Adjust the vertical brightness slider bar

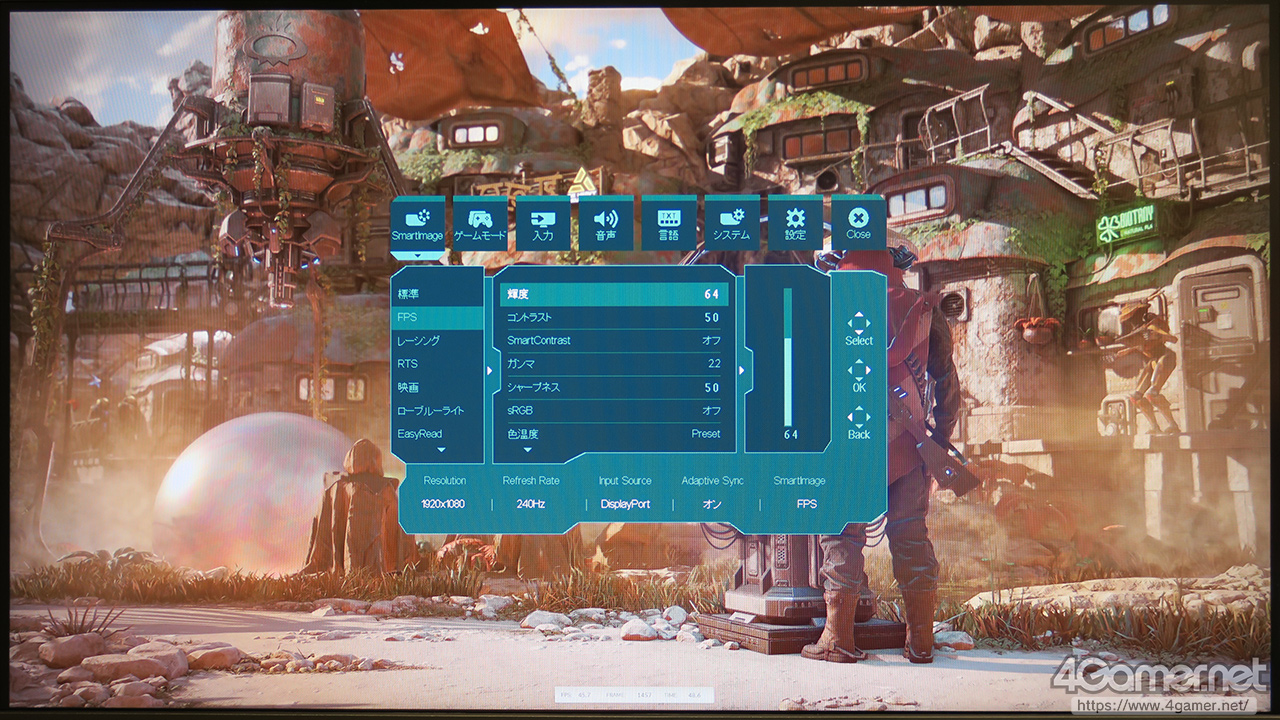pyautogui.click(x=788, y=357)
